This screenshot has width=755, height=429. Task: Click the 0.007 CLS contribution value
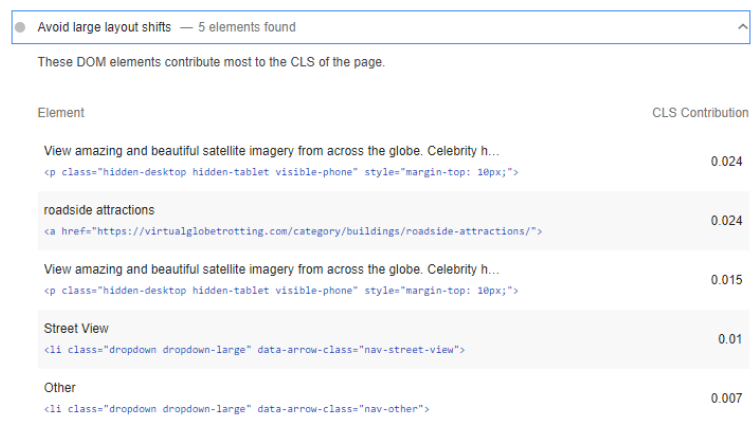(725, 398)
